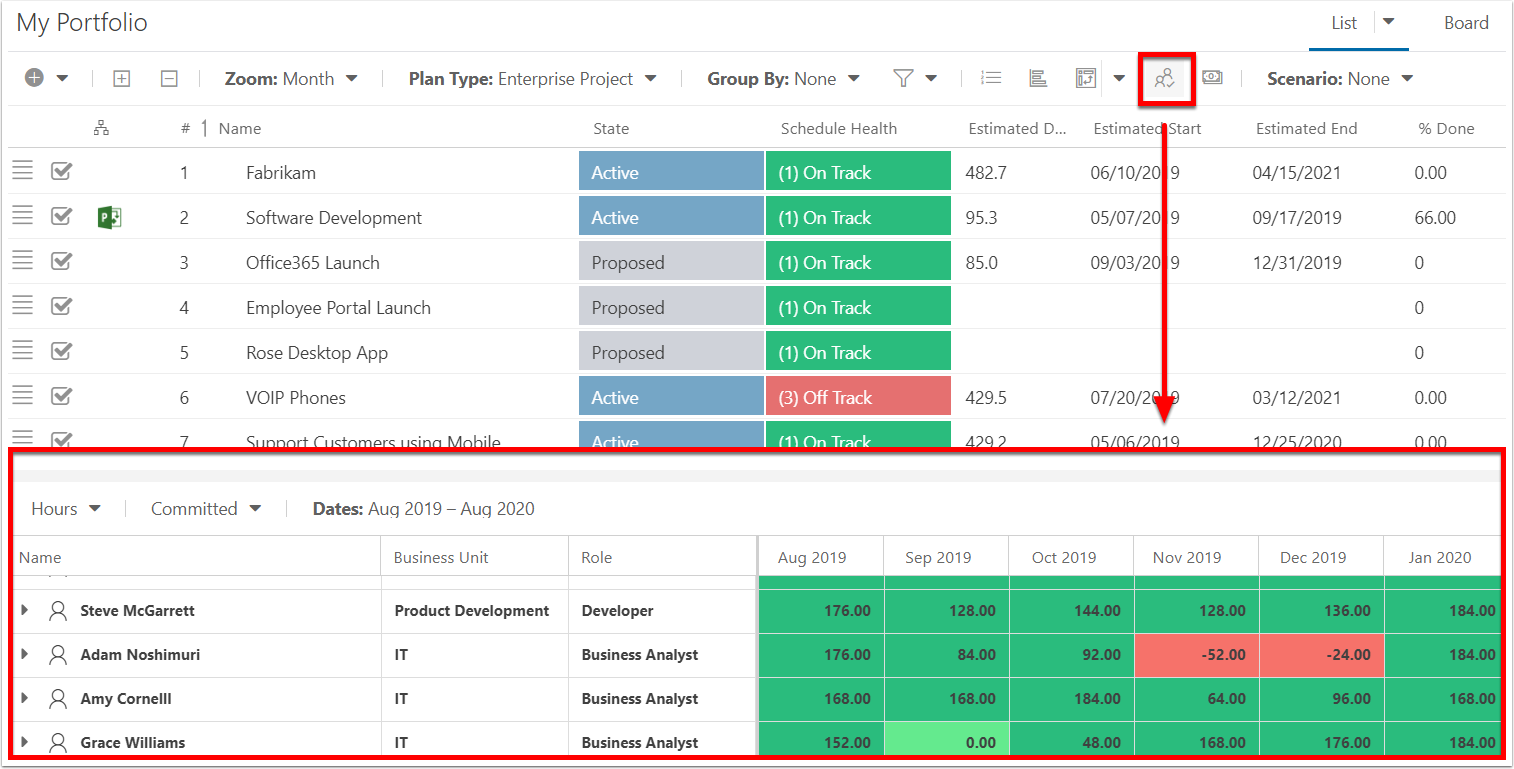
Task: Toggle the checkbox for Office365 Launch
Action: pyautogui.click(x=61, y=261)
